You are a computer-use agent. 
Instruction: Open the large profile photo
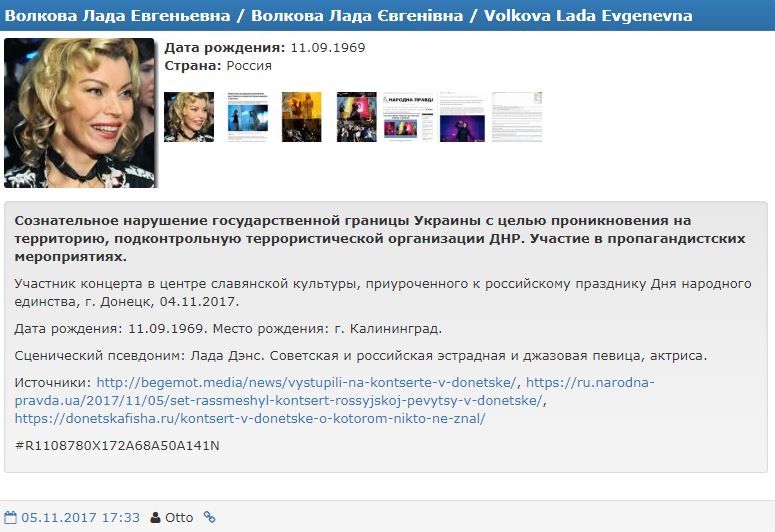(80, 113)
